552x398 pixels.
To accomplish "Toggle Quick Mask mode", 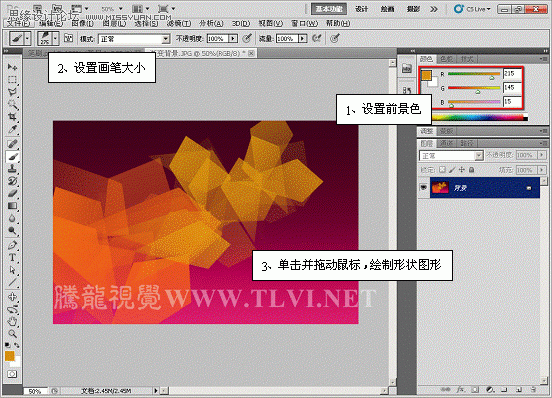I will coord(12,374).
